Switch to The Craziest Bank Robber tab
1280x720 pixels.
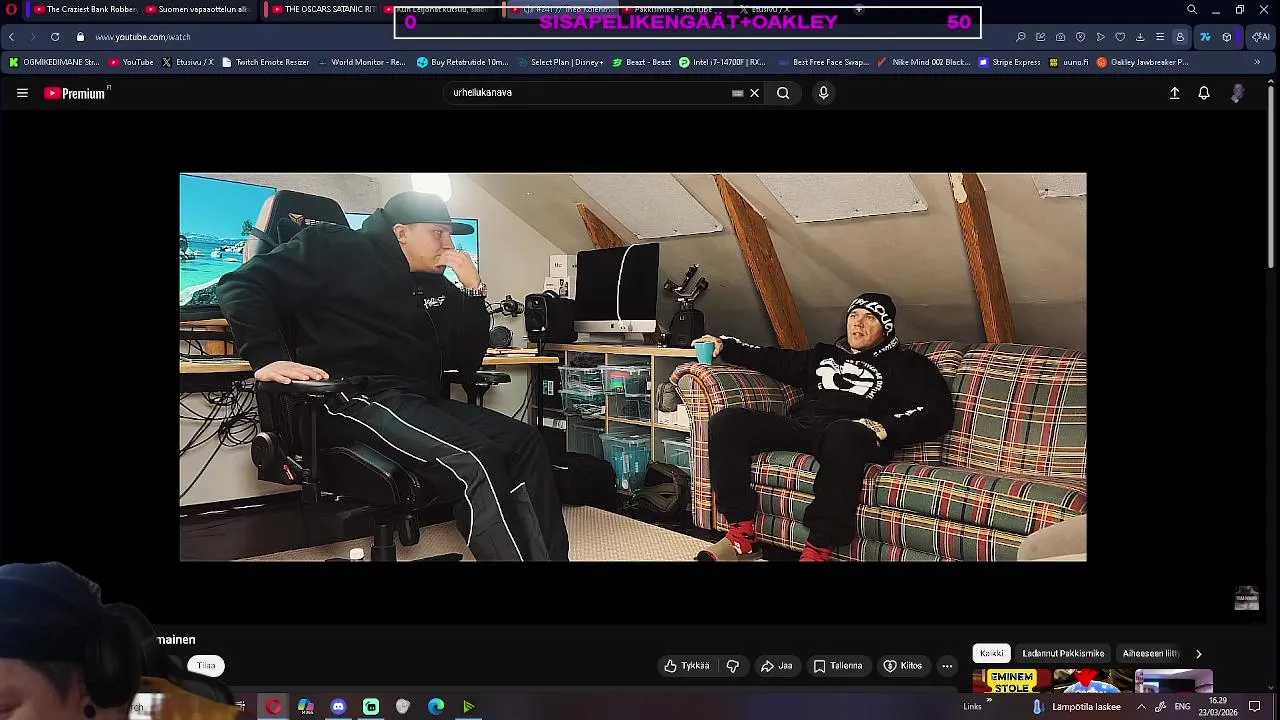pos(84,10)
